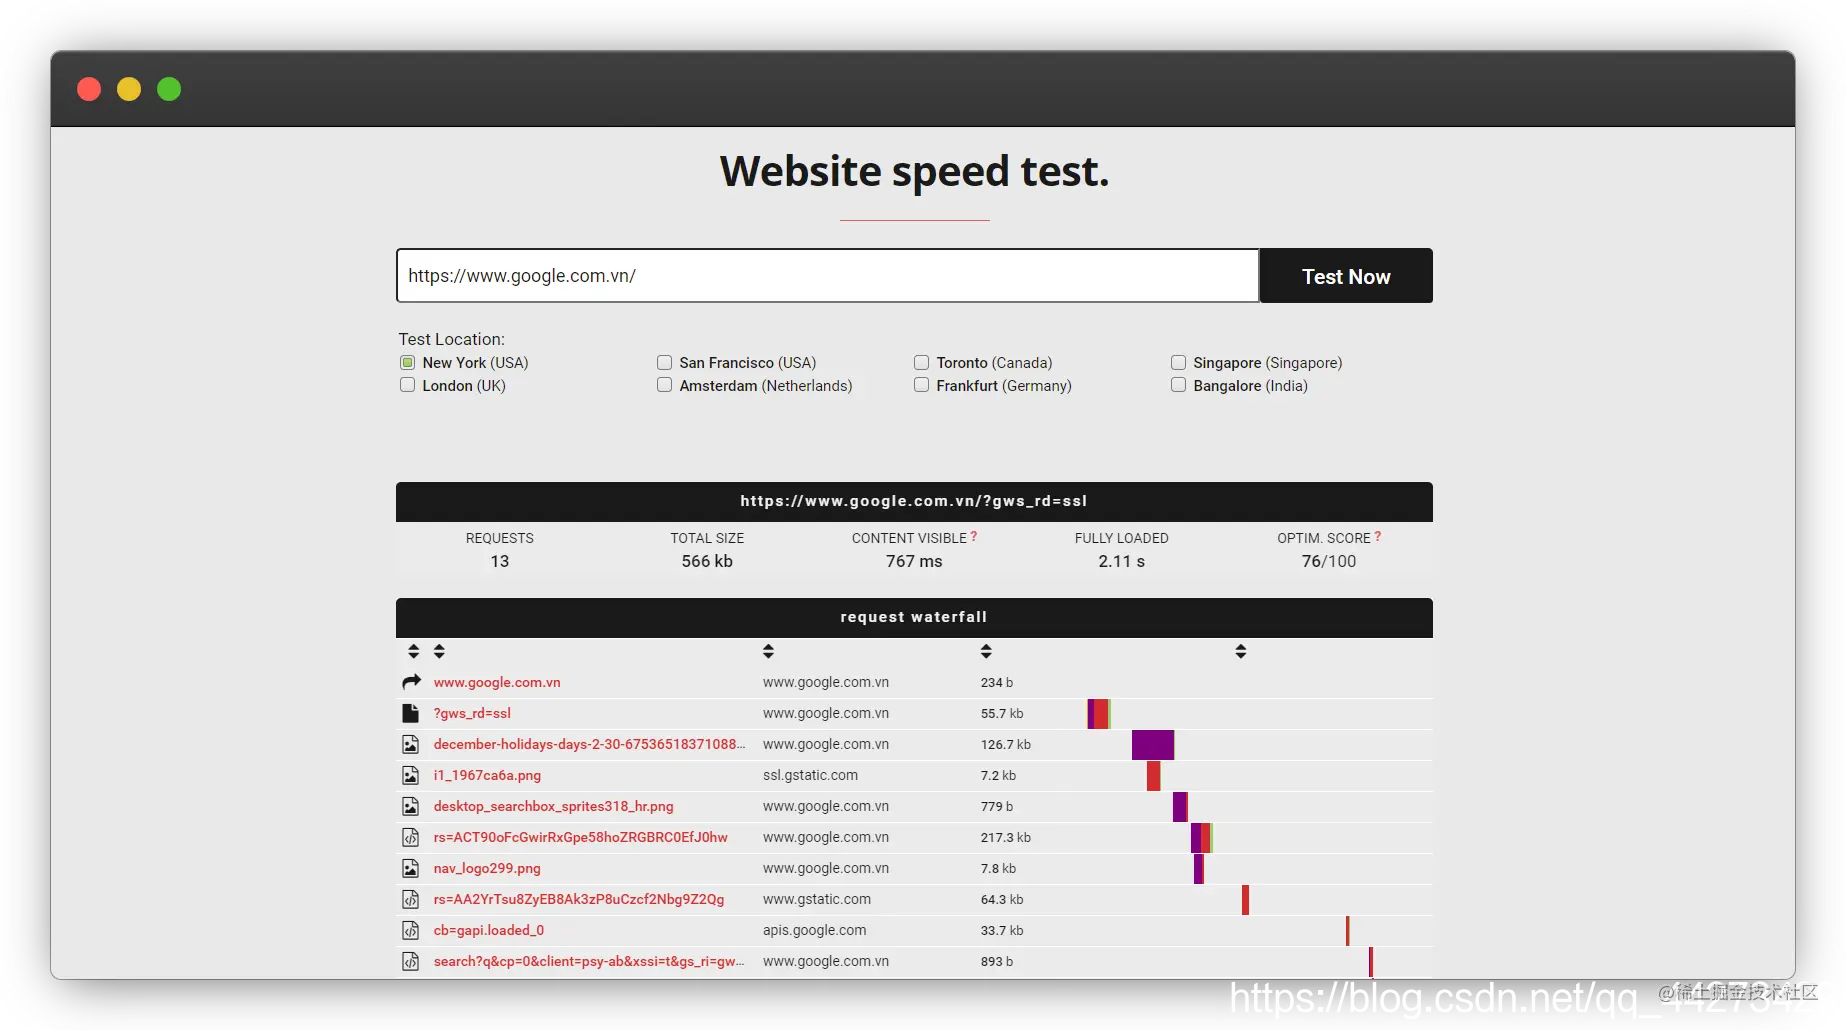
Task: Sort waterfall by size column arrows
Action: point(986,651)
